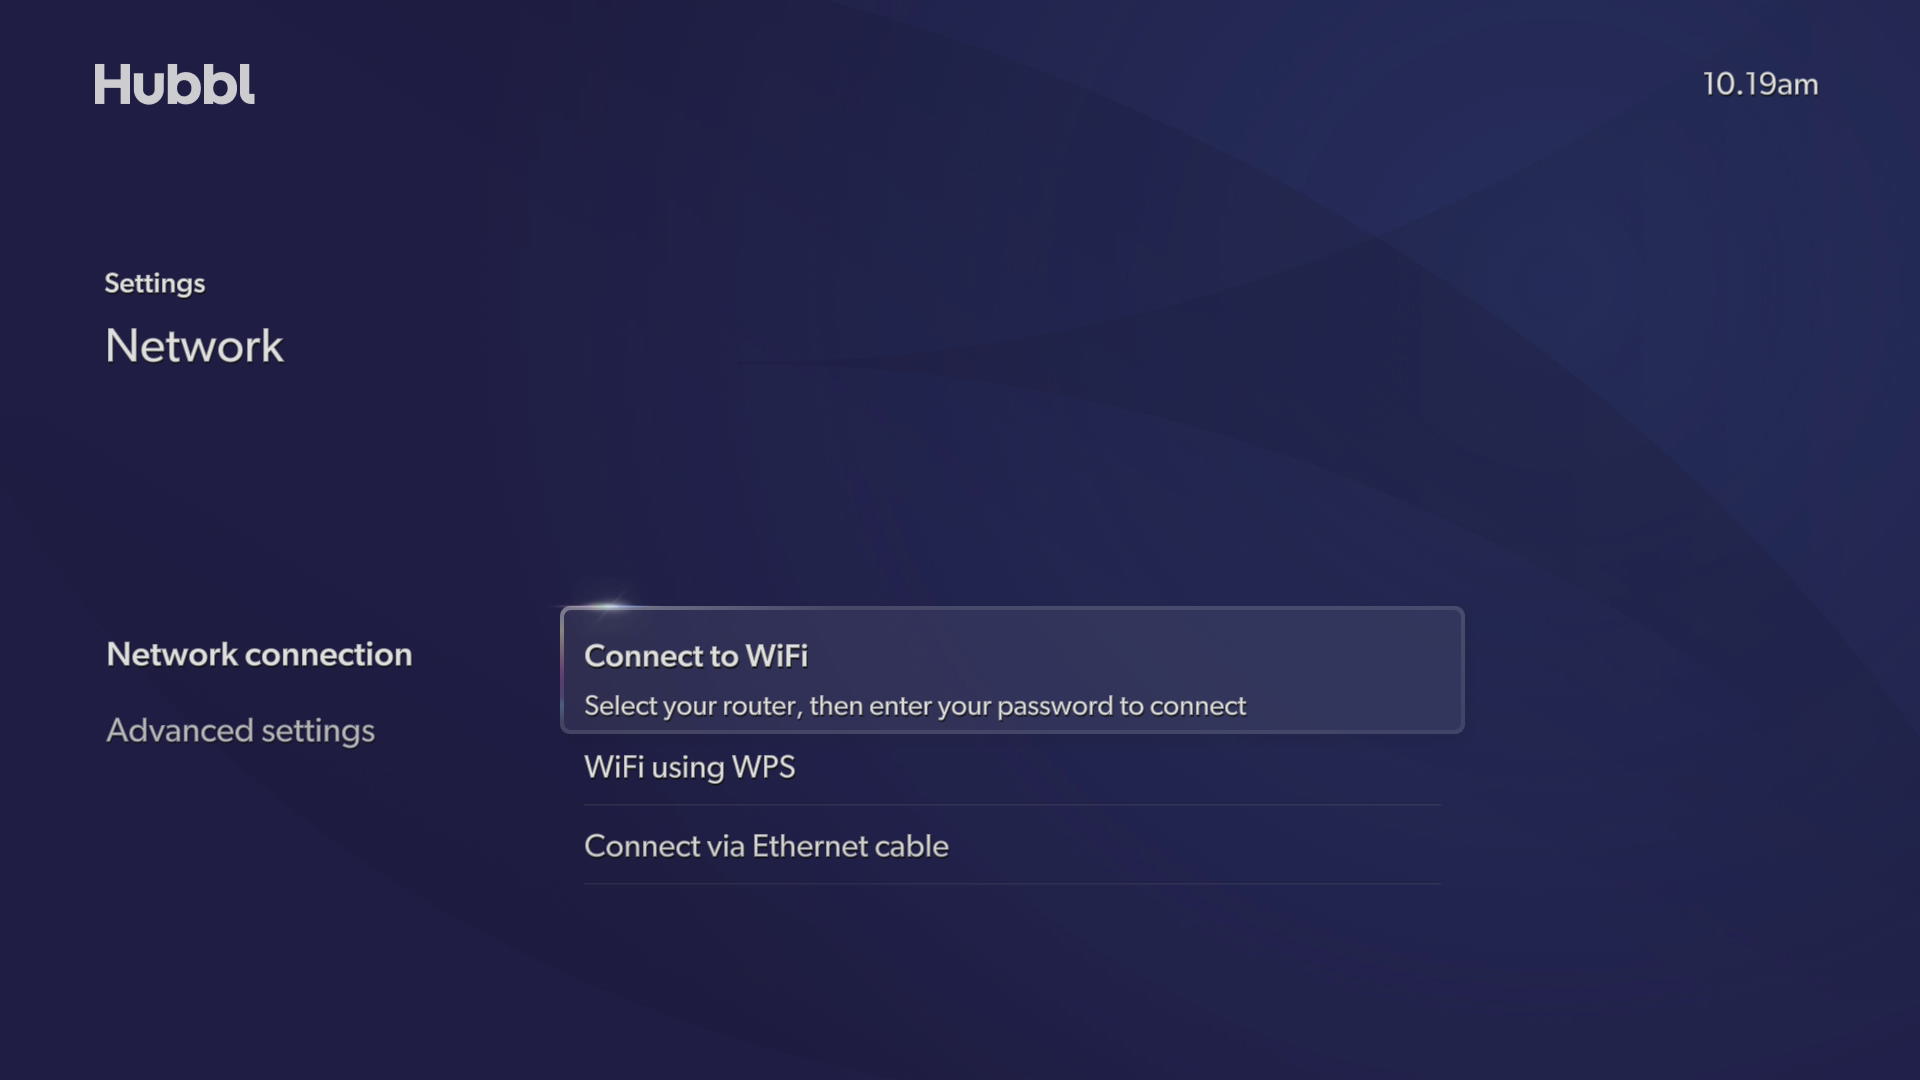
Task: Select WiFi using WPS
Action: coord(1012,767)
